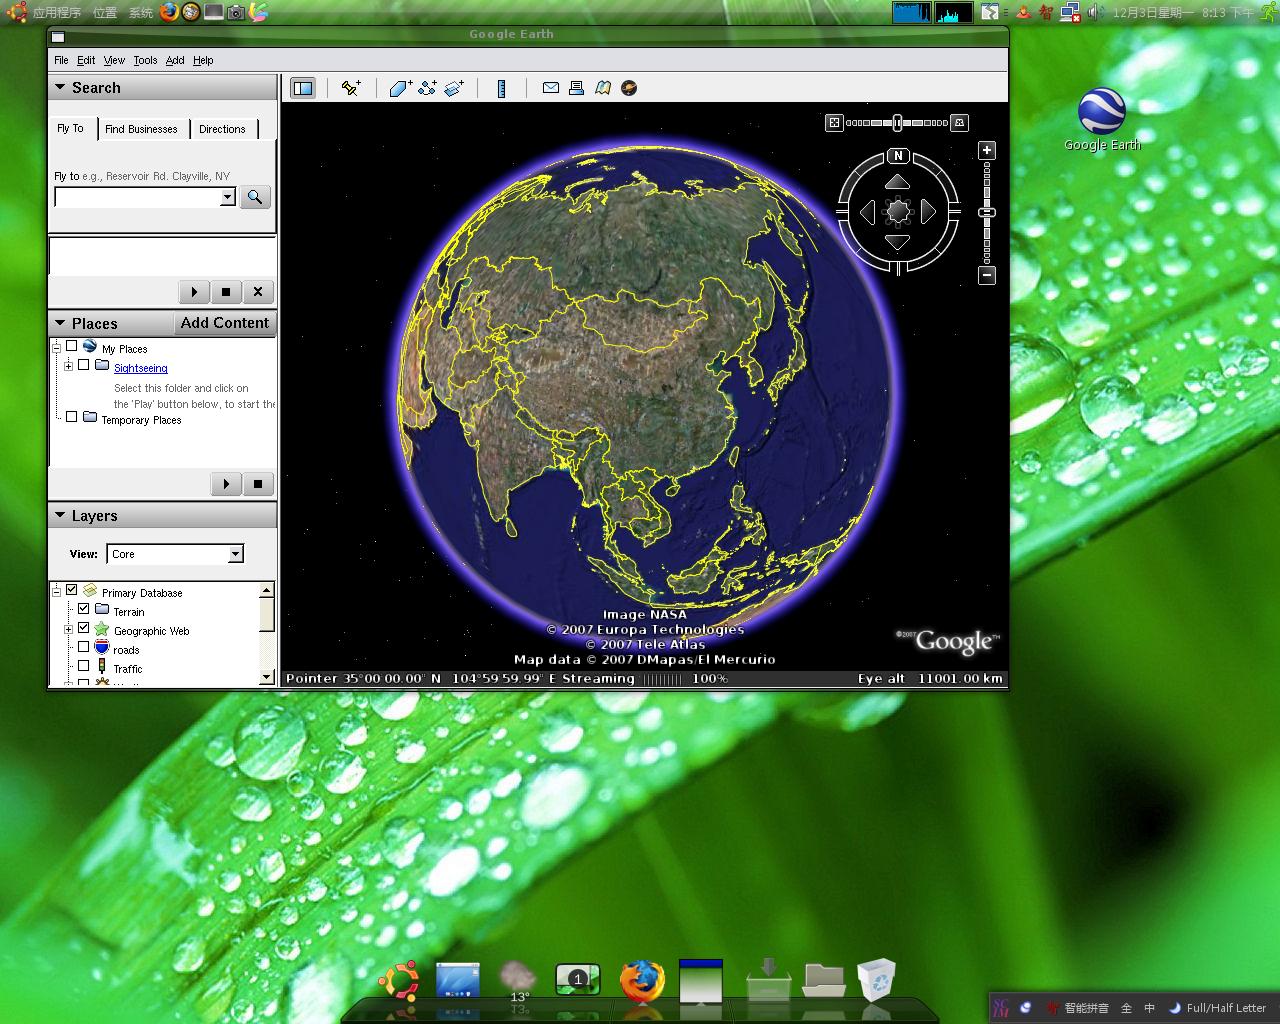Tilt view to top-down with left tilt icon
The height and width of the screenshot is (1024, 1280).
[x=834, y=122]
